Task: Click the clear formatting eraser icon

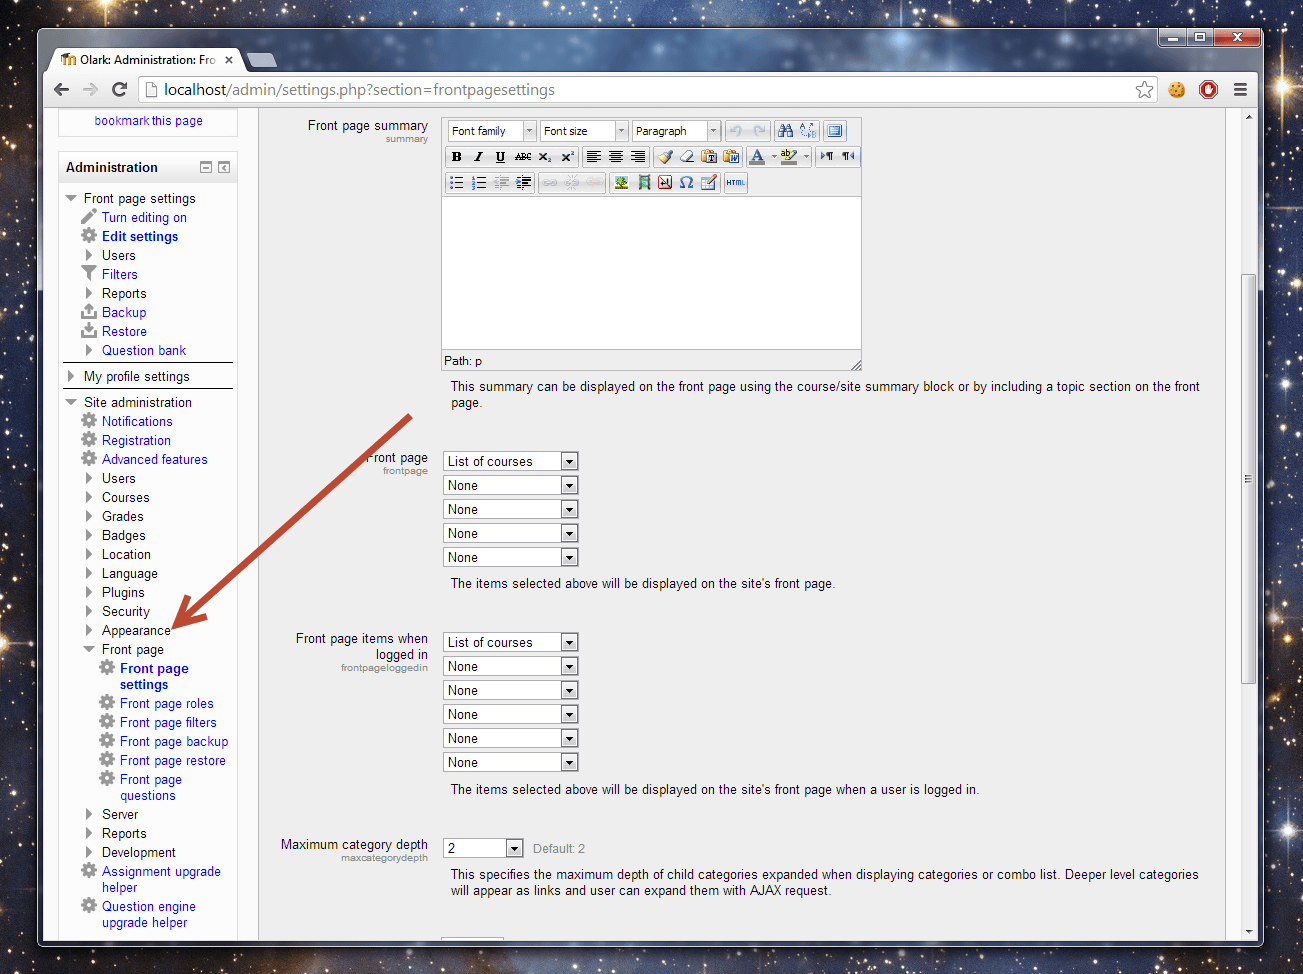Action: pyautogui.click(x=687, y=157)
